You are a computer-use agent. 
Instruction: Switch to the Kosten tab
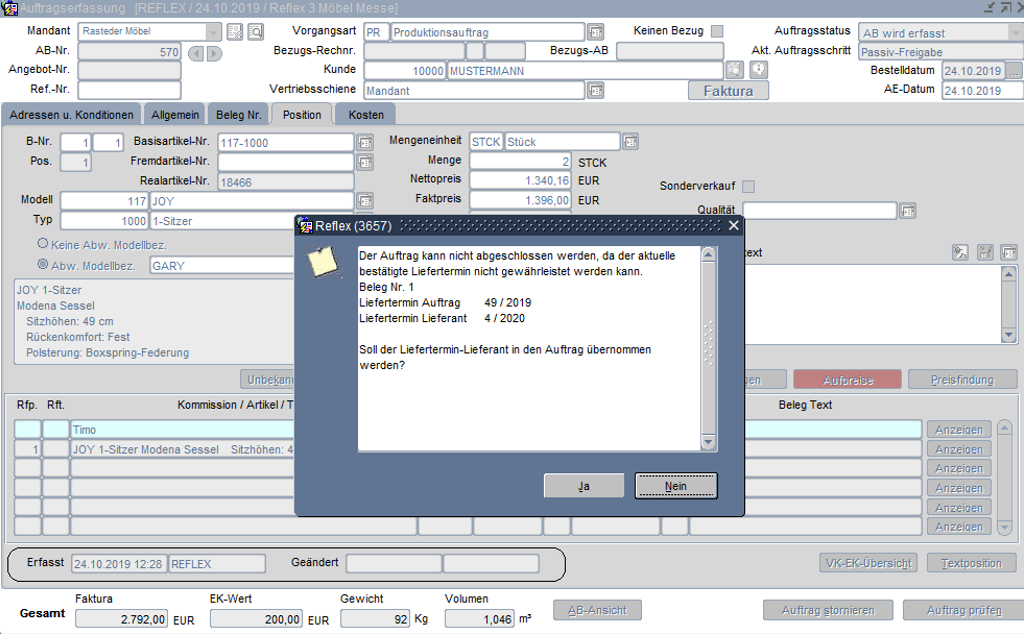pyautogui.click(x=365, y=114)
